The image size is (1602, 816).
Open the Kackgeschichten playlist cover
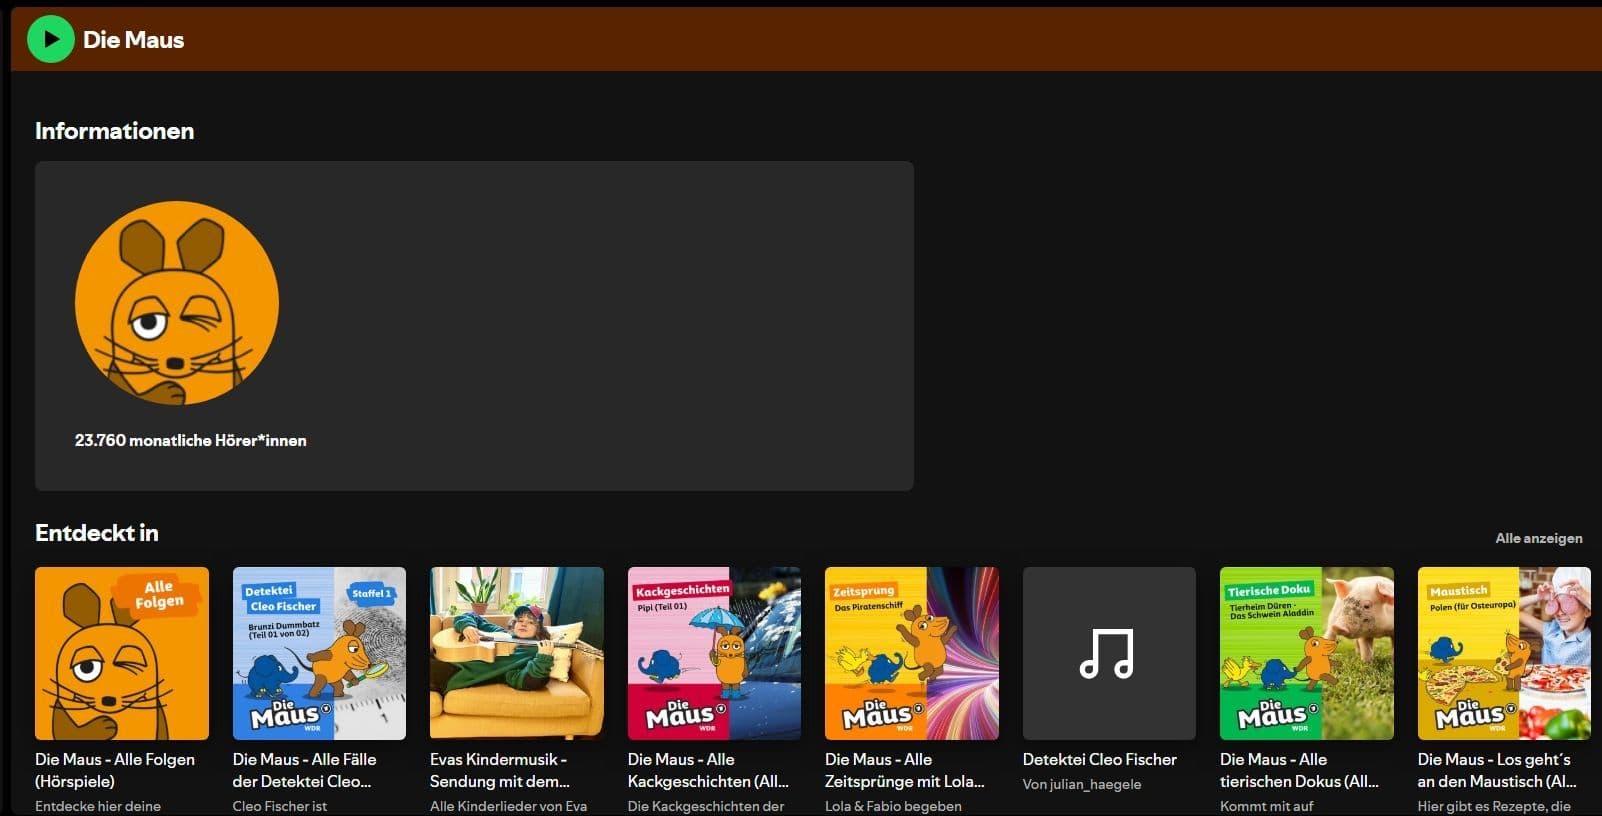(x=714, y=653)
